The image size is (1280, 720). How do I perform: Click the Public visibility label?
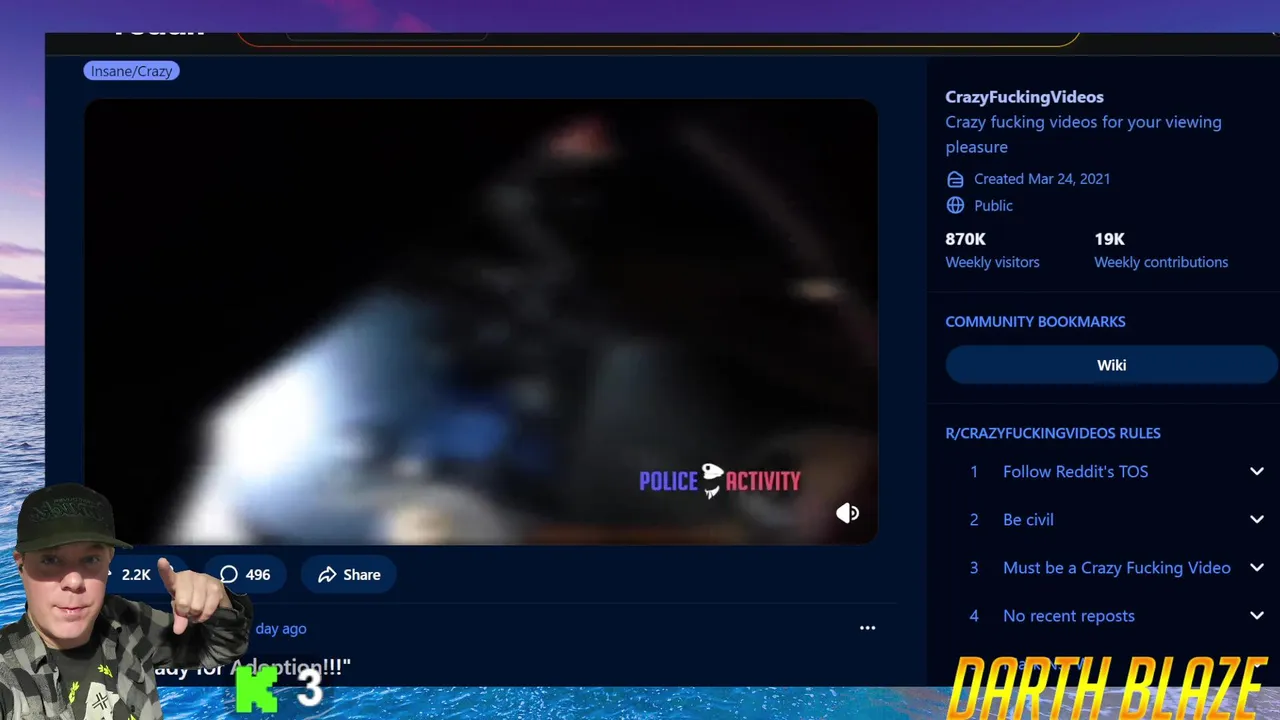[993, 205]
